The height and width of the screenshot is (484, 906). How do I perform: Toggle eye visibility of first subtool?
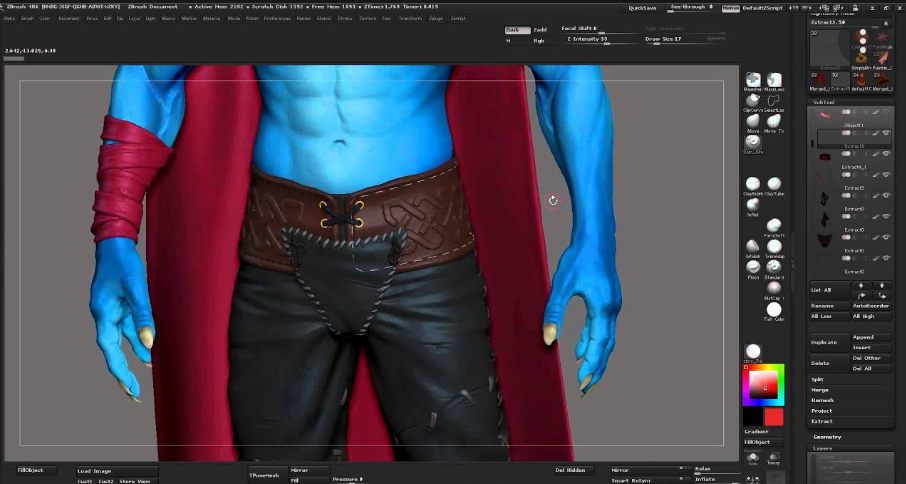(885, 112)
